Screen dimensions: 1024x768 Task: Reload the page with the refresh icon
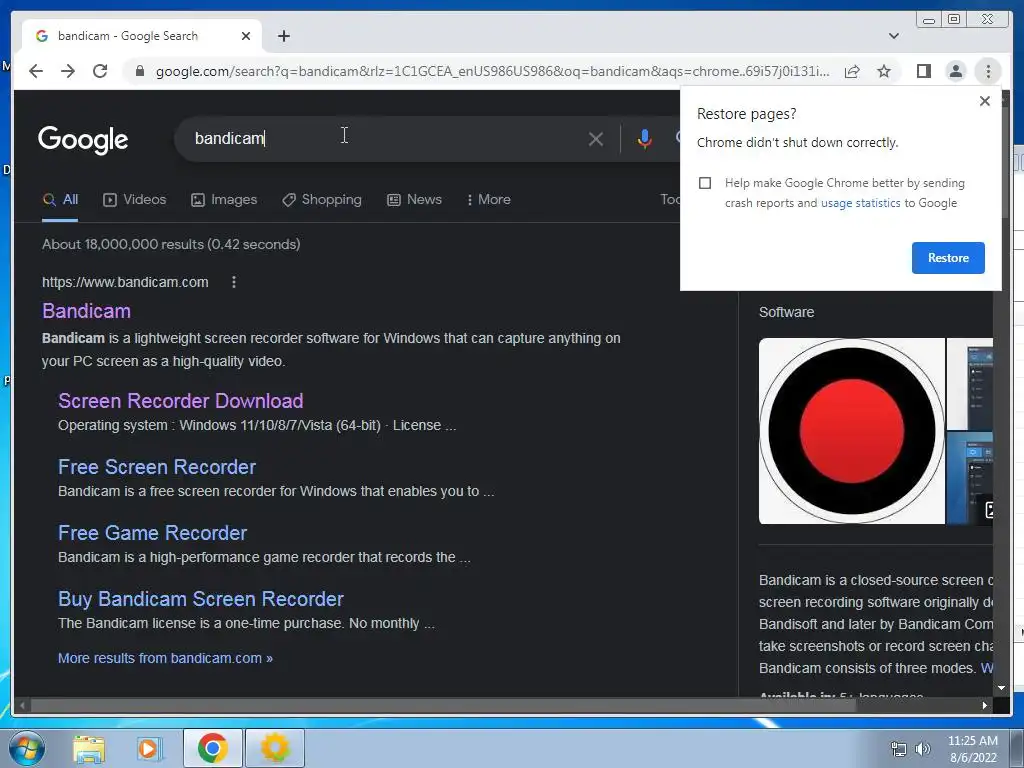[x=100, y=71]
